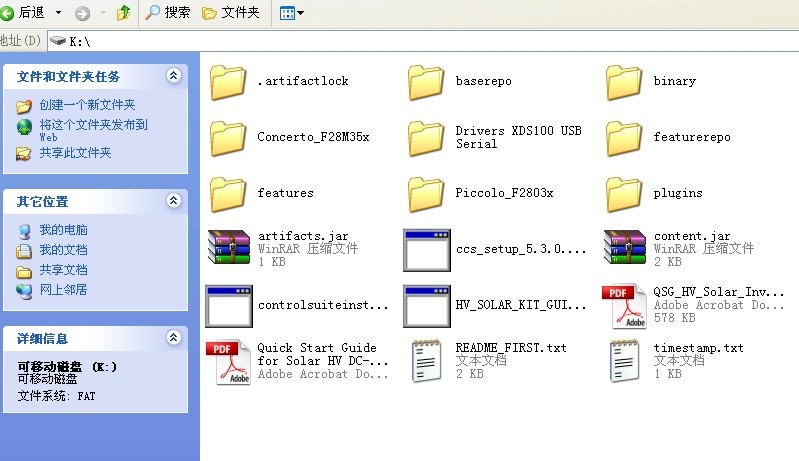This screenshot has height=461, width=799.
Task: Select the .artifactlock folder icon
Action: pyautogui.click(x=228, y=82)
